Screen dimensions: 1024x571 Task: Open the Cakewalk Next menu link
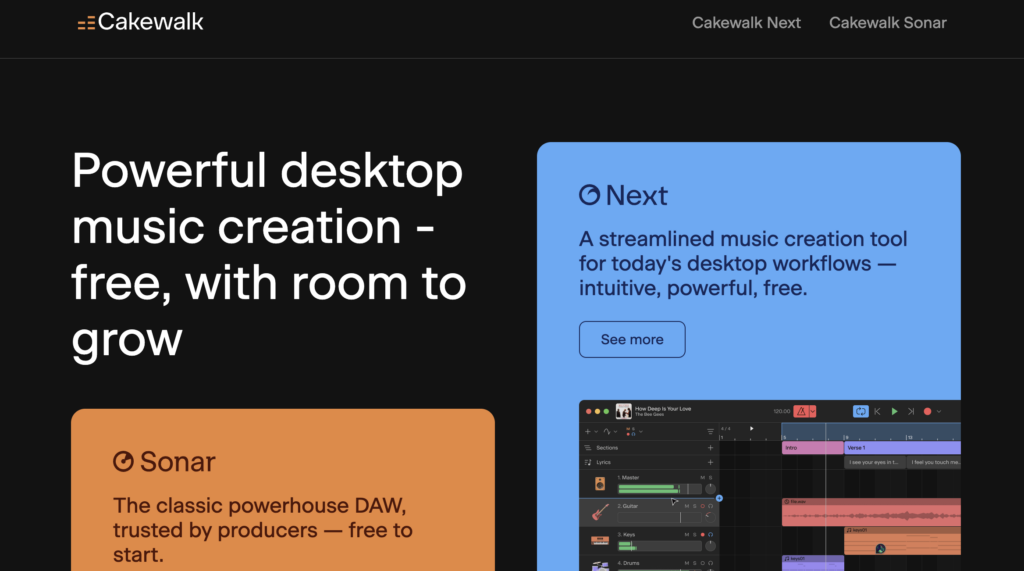[x=746, y=23]
